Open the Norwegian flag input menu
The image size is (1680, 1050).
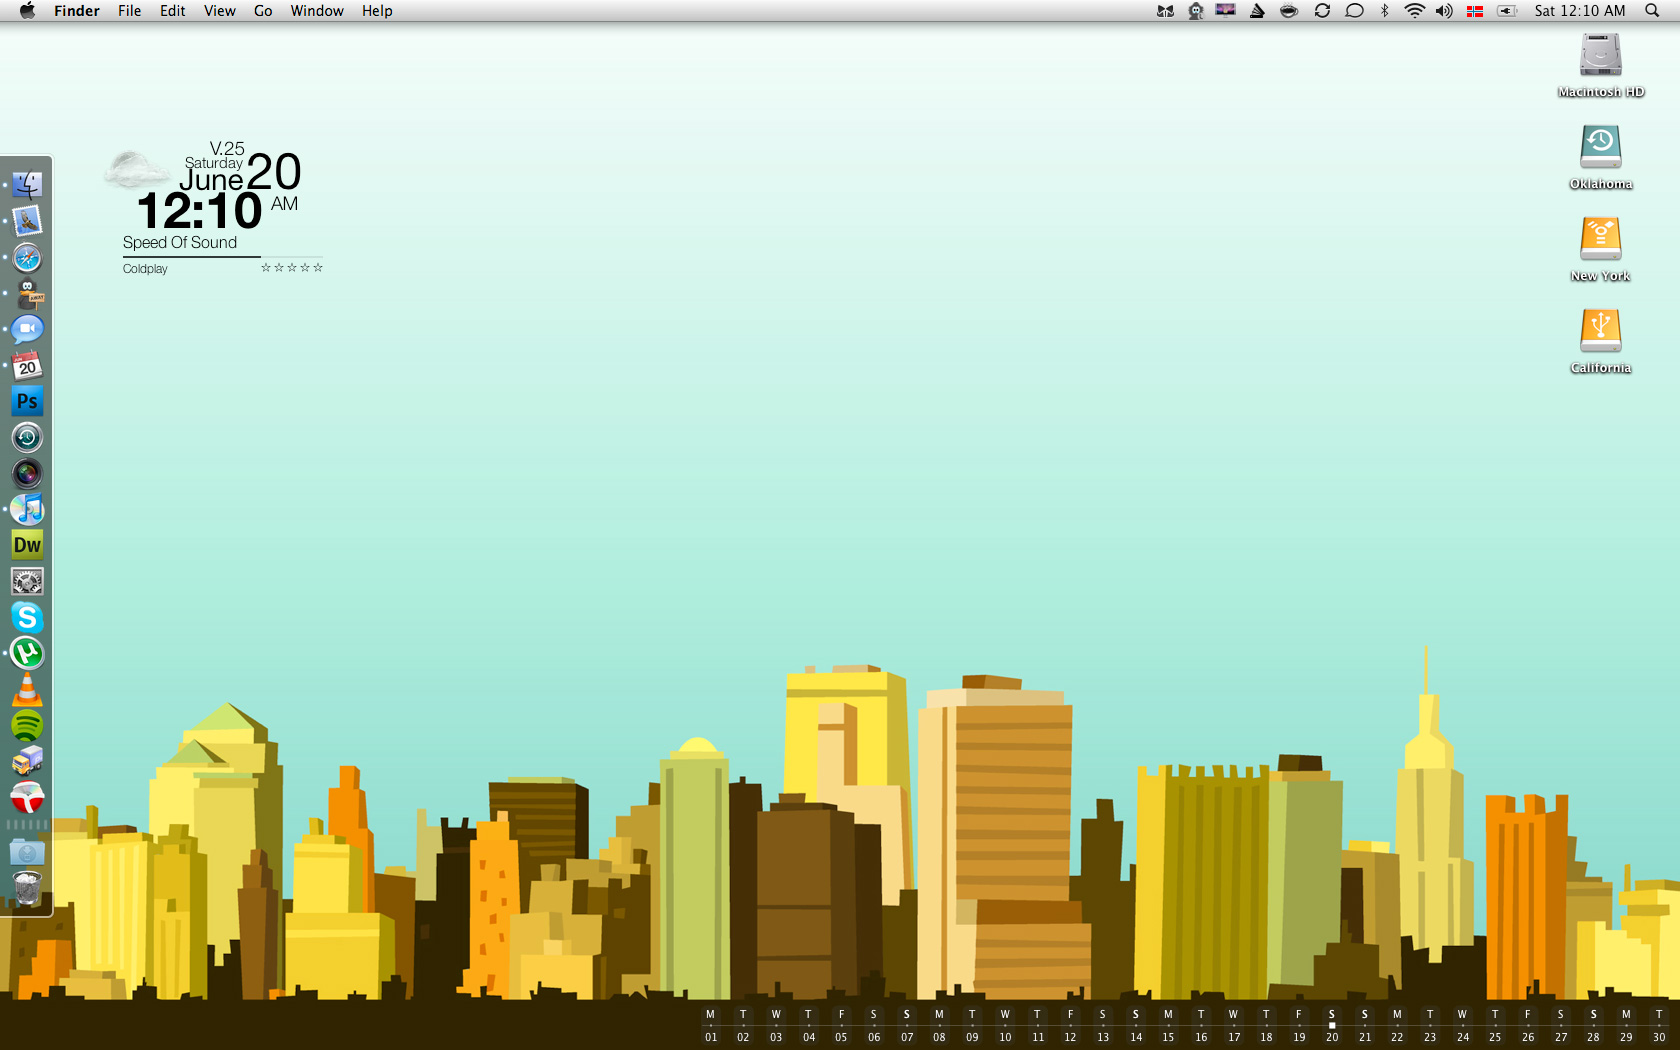pos(1474,11)
